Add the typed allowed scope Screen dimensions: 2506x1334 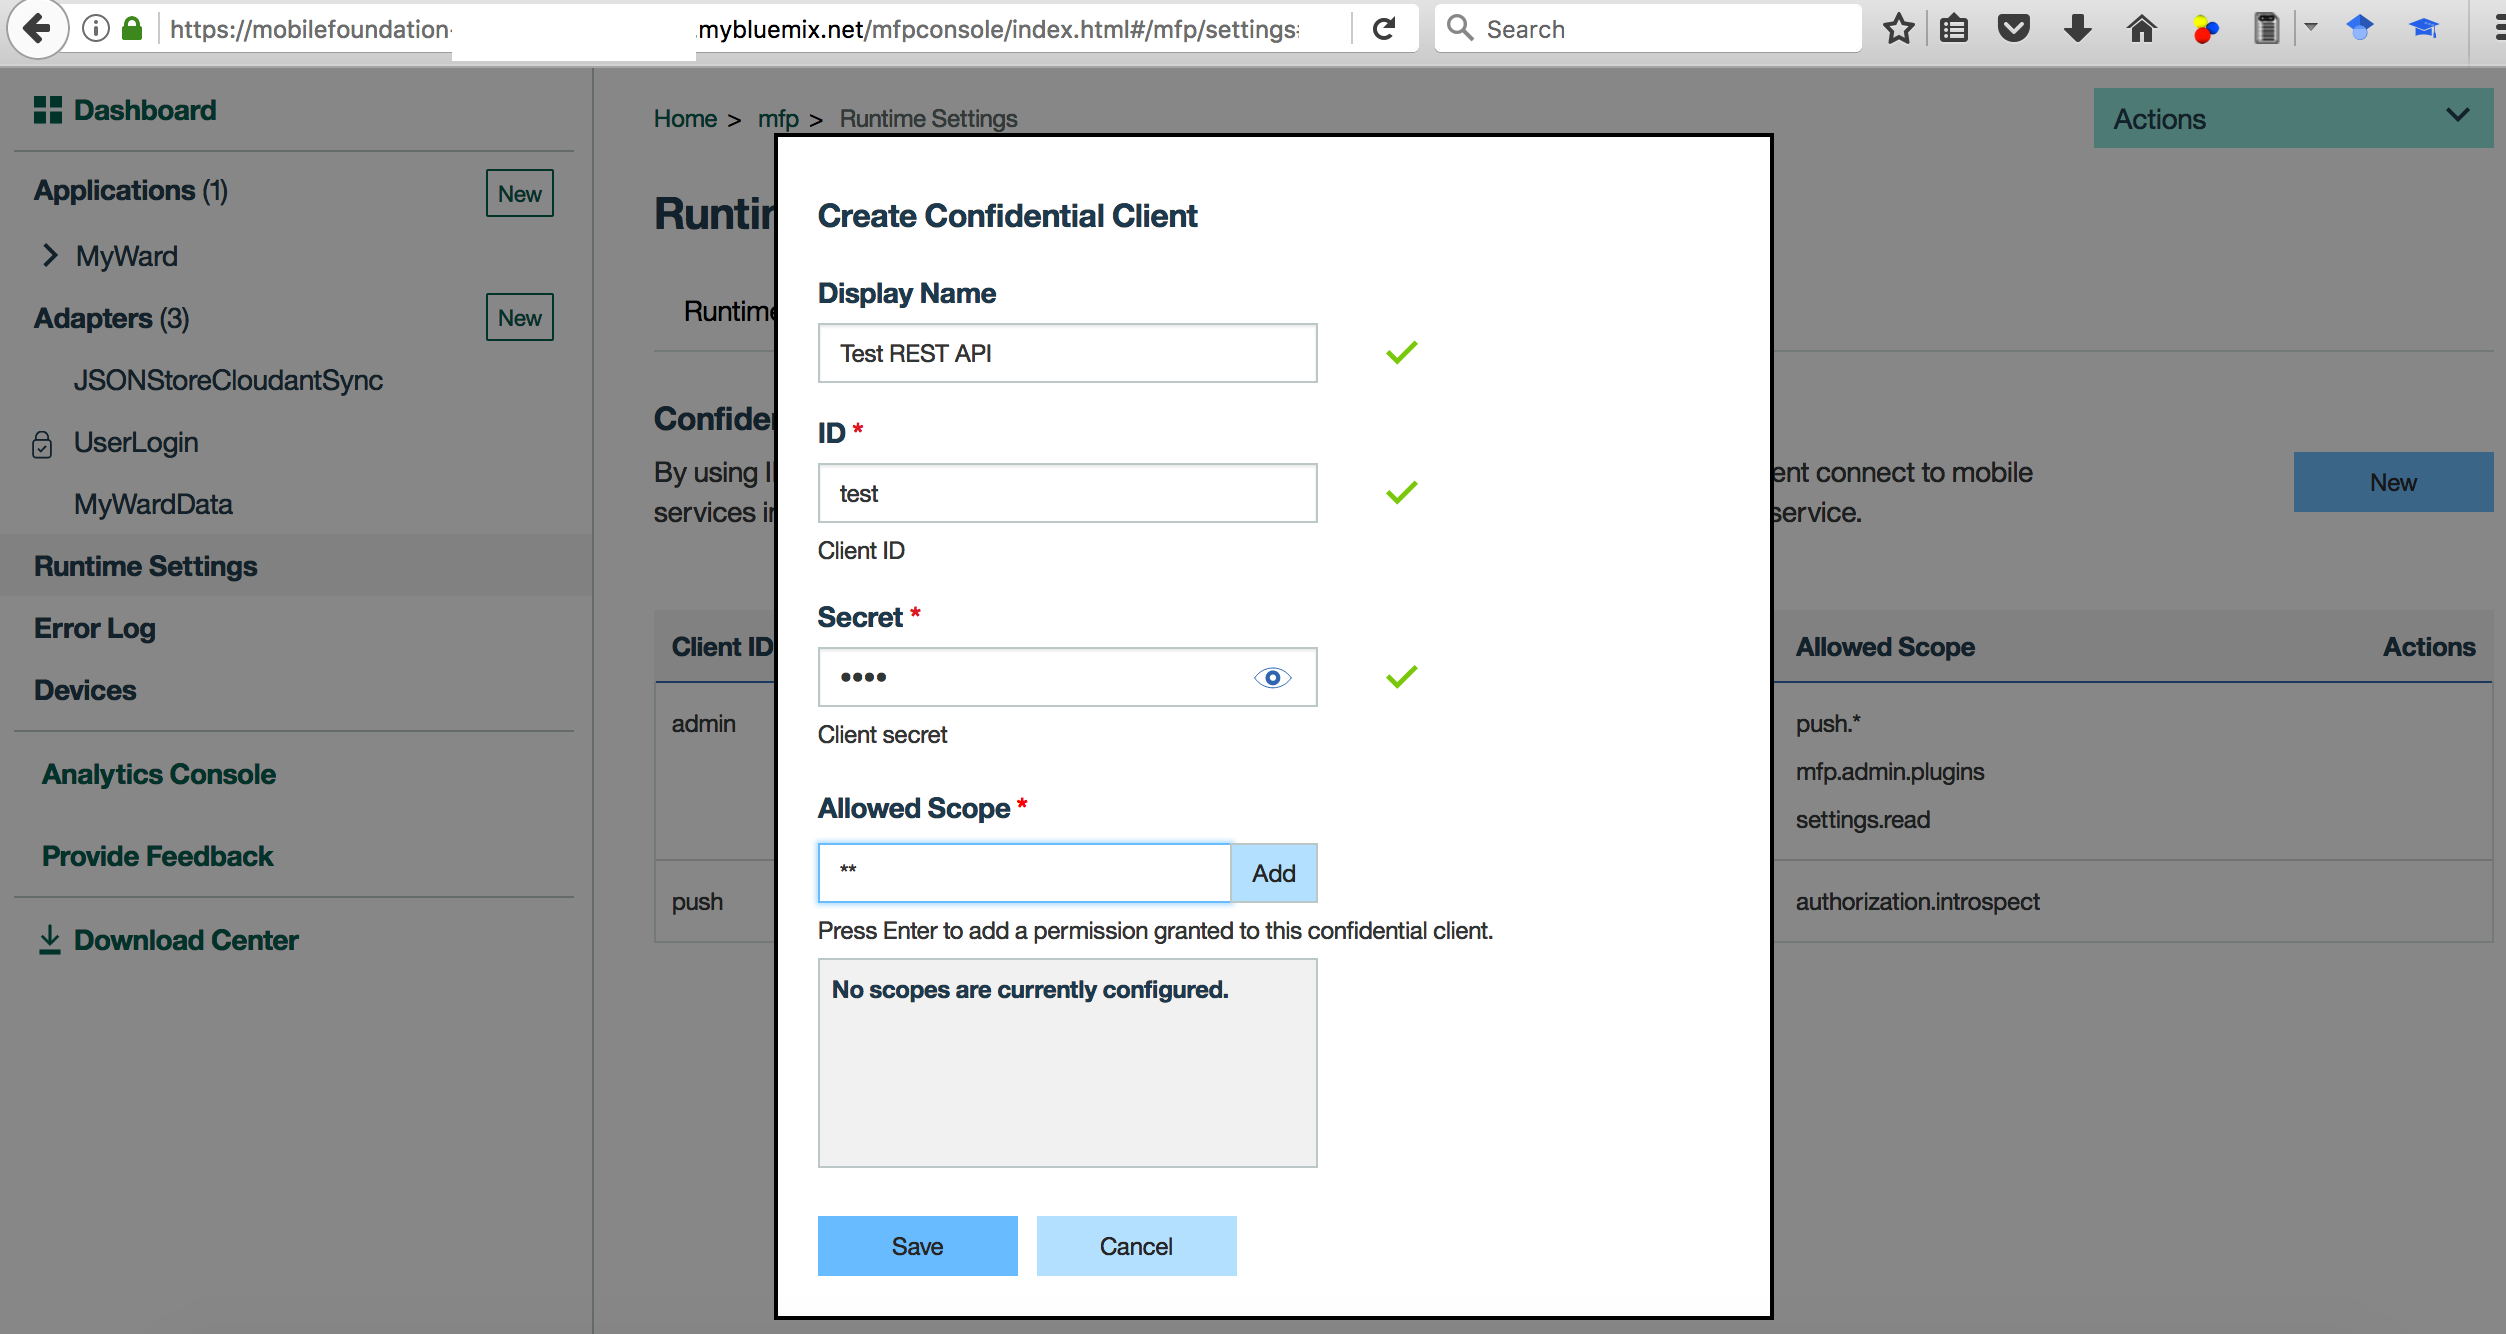pyautogui.click(x=1273, y=873)
